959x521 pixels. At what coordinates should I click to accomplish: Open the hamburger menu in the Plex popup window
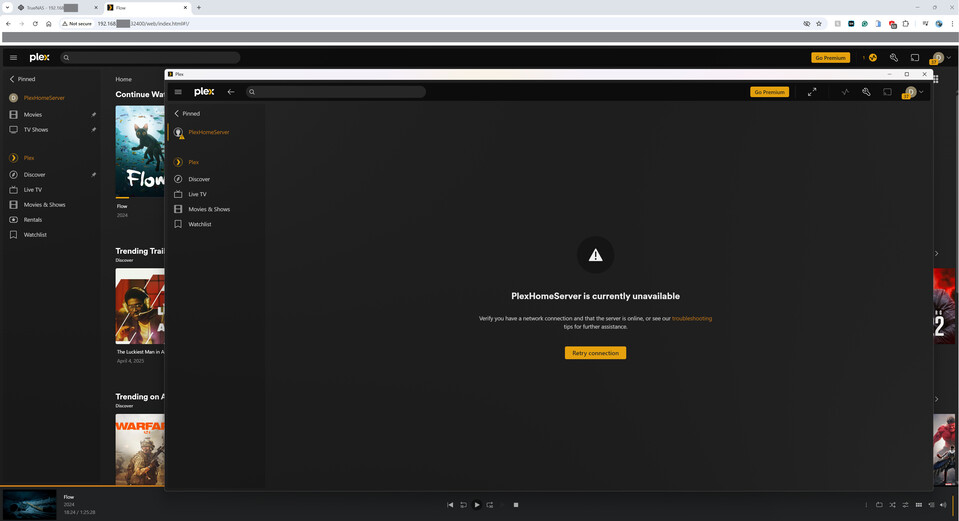point(178,92)
